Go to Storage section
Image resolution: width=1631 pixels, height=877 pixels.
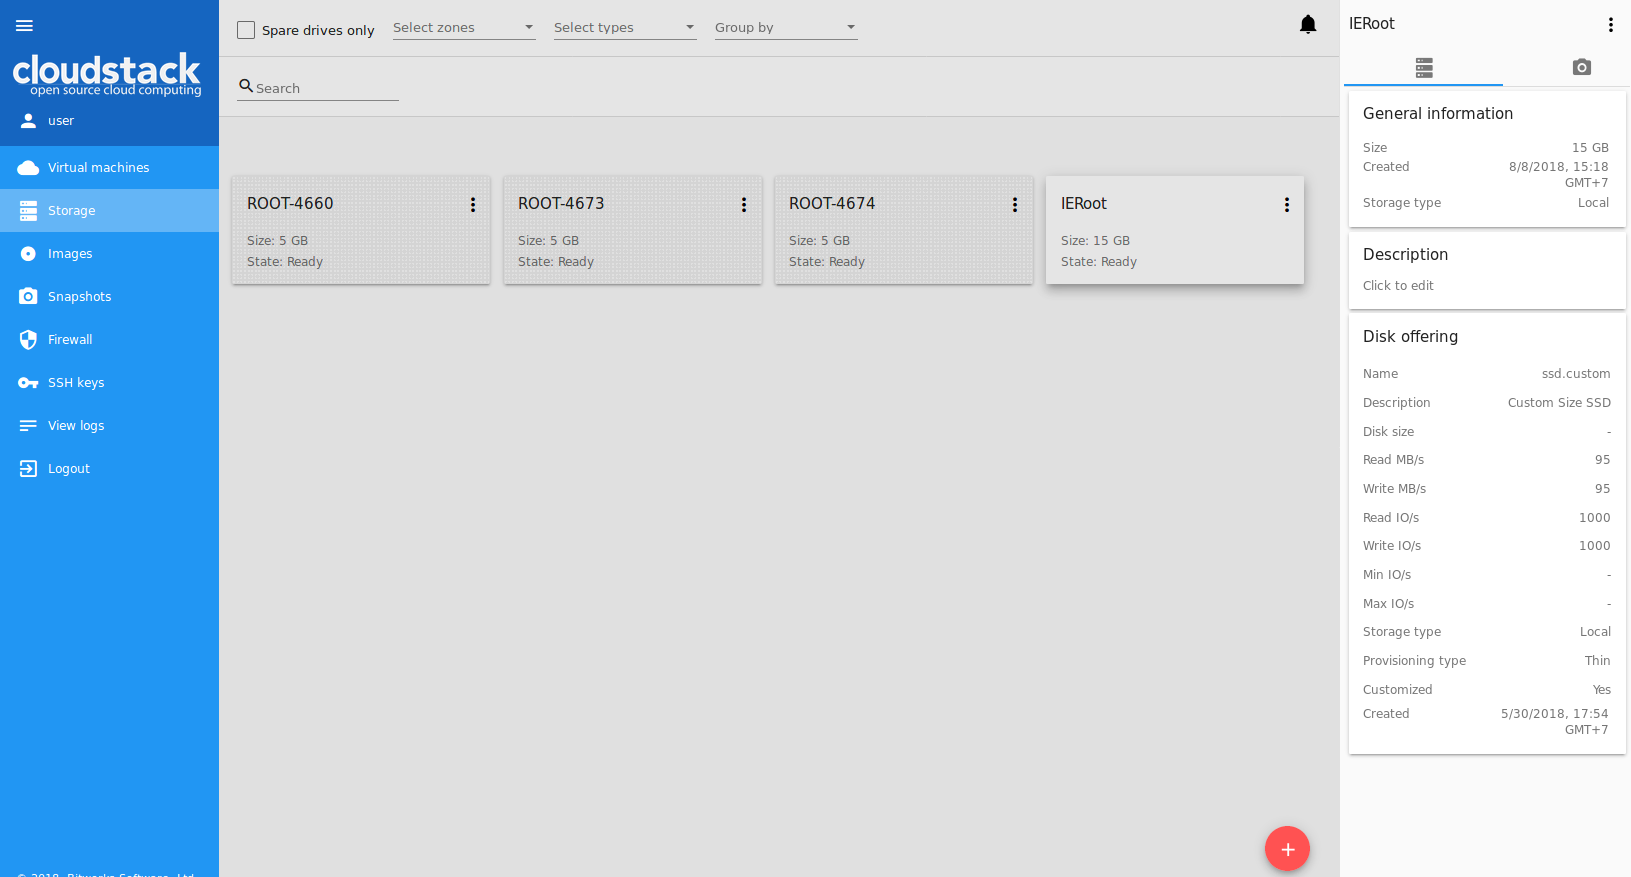(110, 211)
